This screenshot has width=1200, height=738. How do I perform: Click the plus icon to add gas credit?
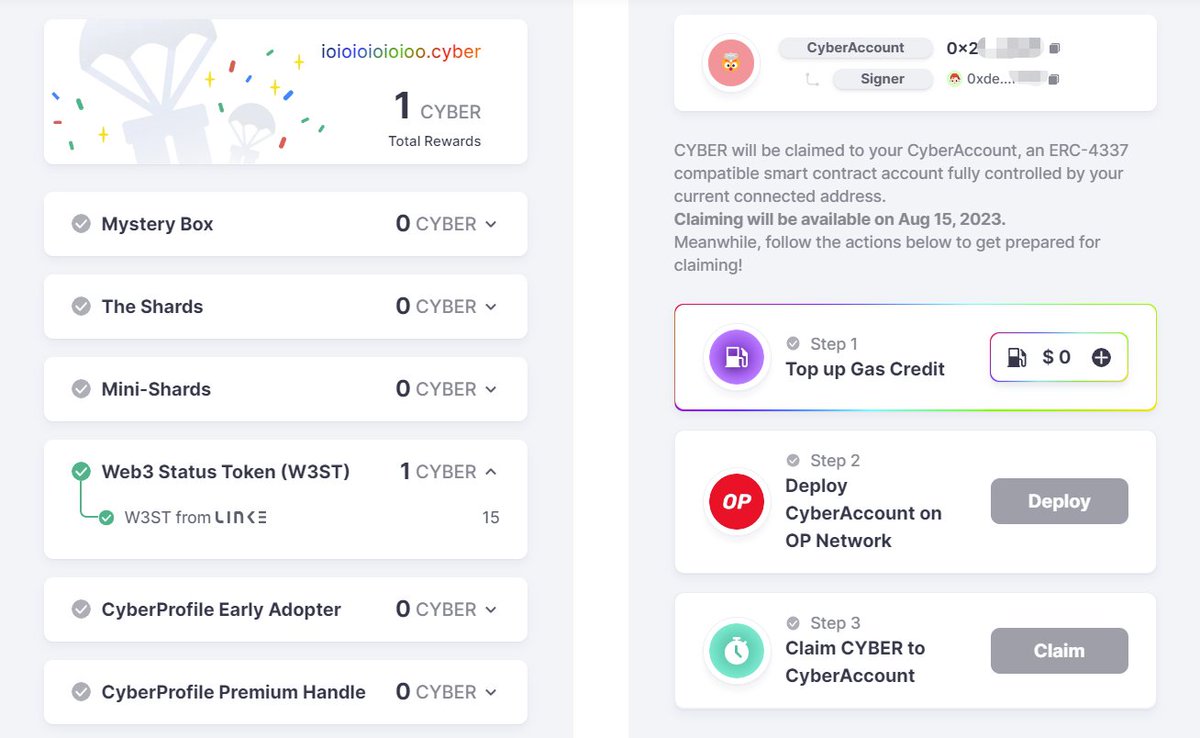click(1101, 357)
